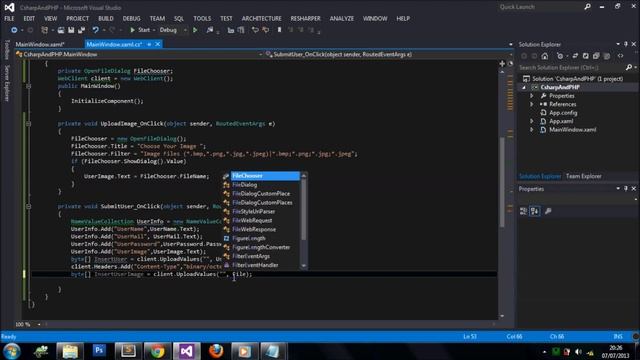Switch to the Team Explorer tab
This screenshot has height=360, width=640.
(x=584, y=176)
